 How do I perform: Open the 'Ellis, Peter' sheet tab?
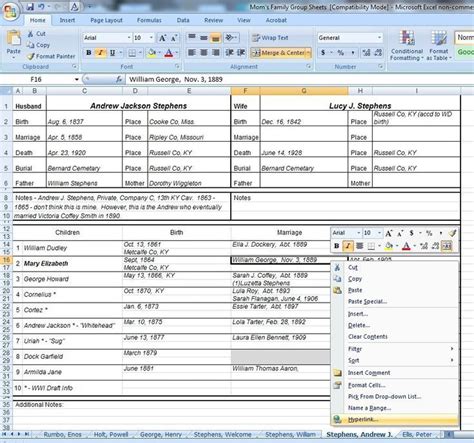point(417,435)
